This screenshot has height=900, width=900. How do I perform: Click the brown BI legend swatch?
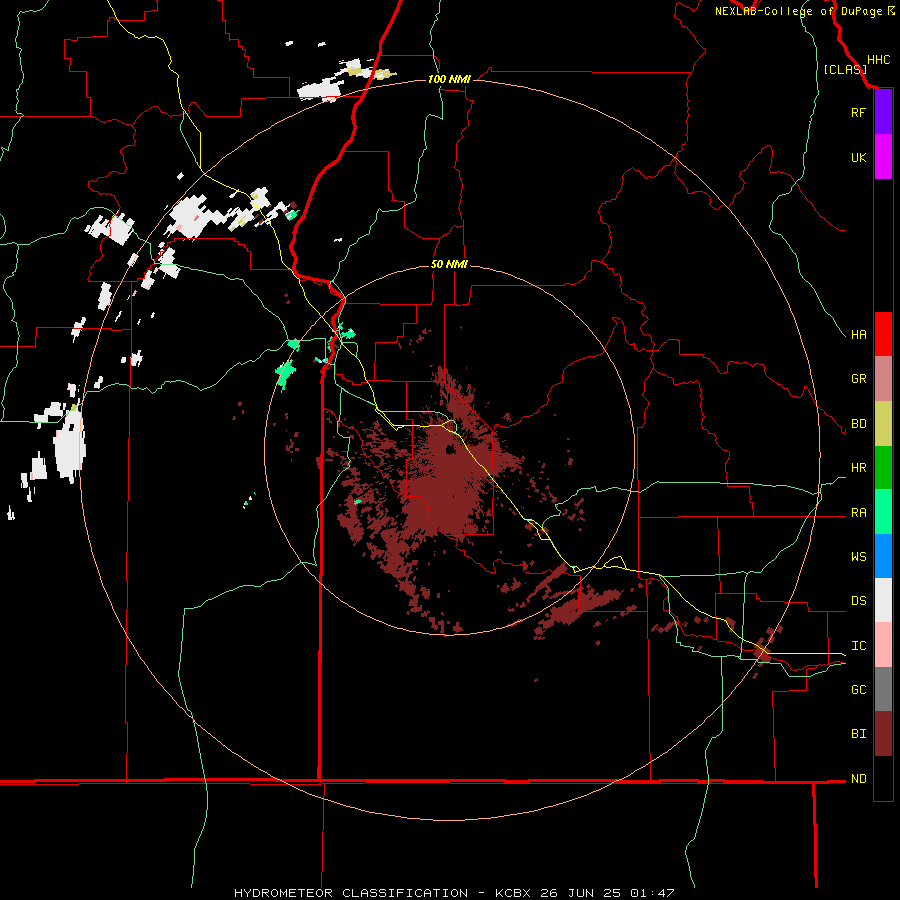pyautogui.click(x=883, y=734)
